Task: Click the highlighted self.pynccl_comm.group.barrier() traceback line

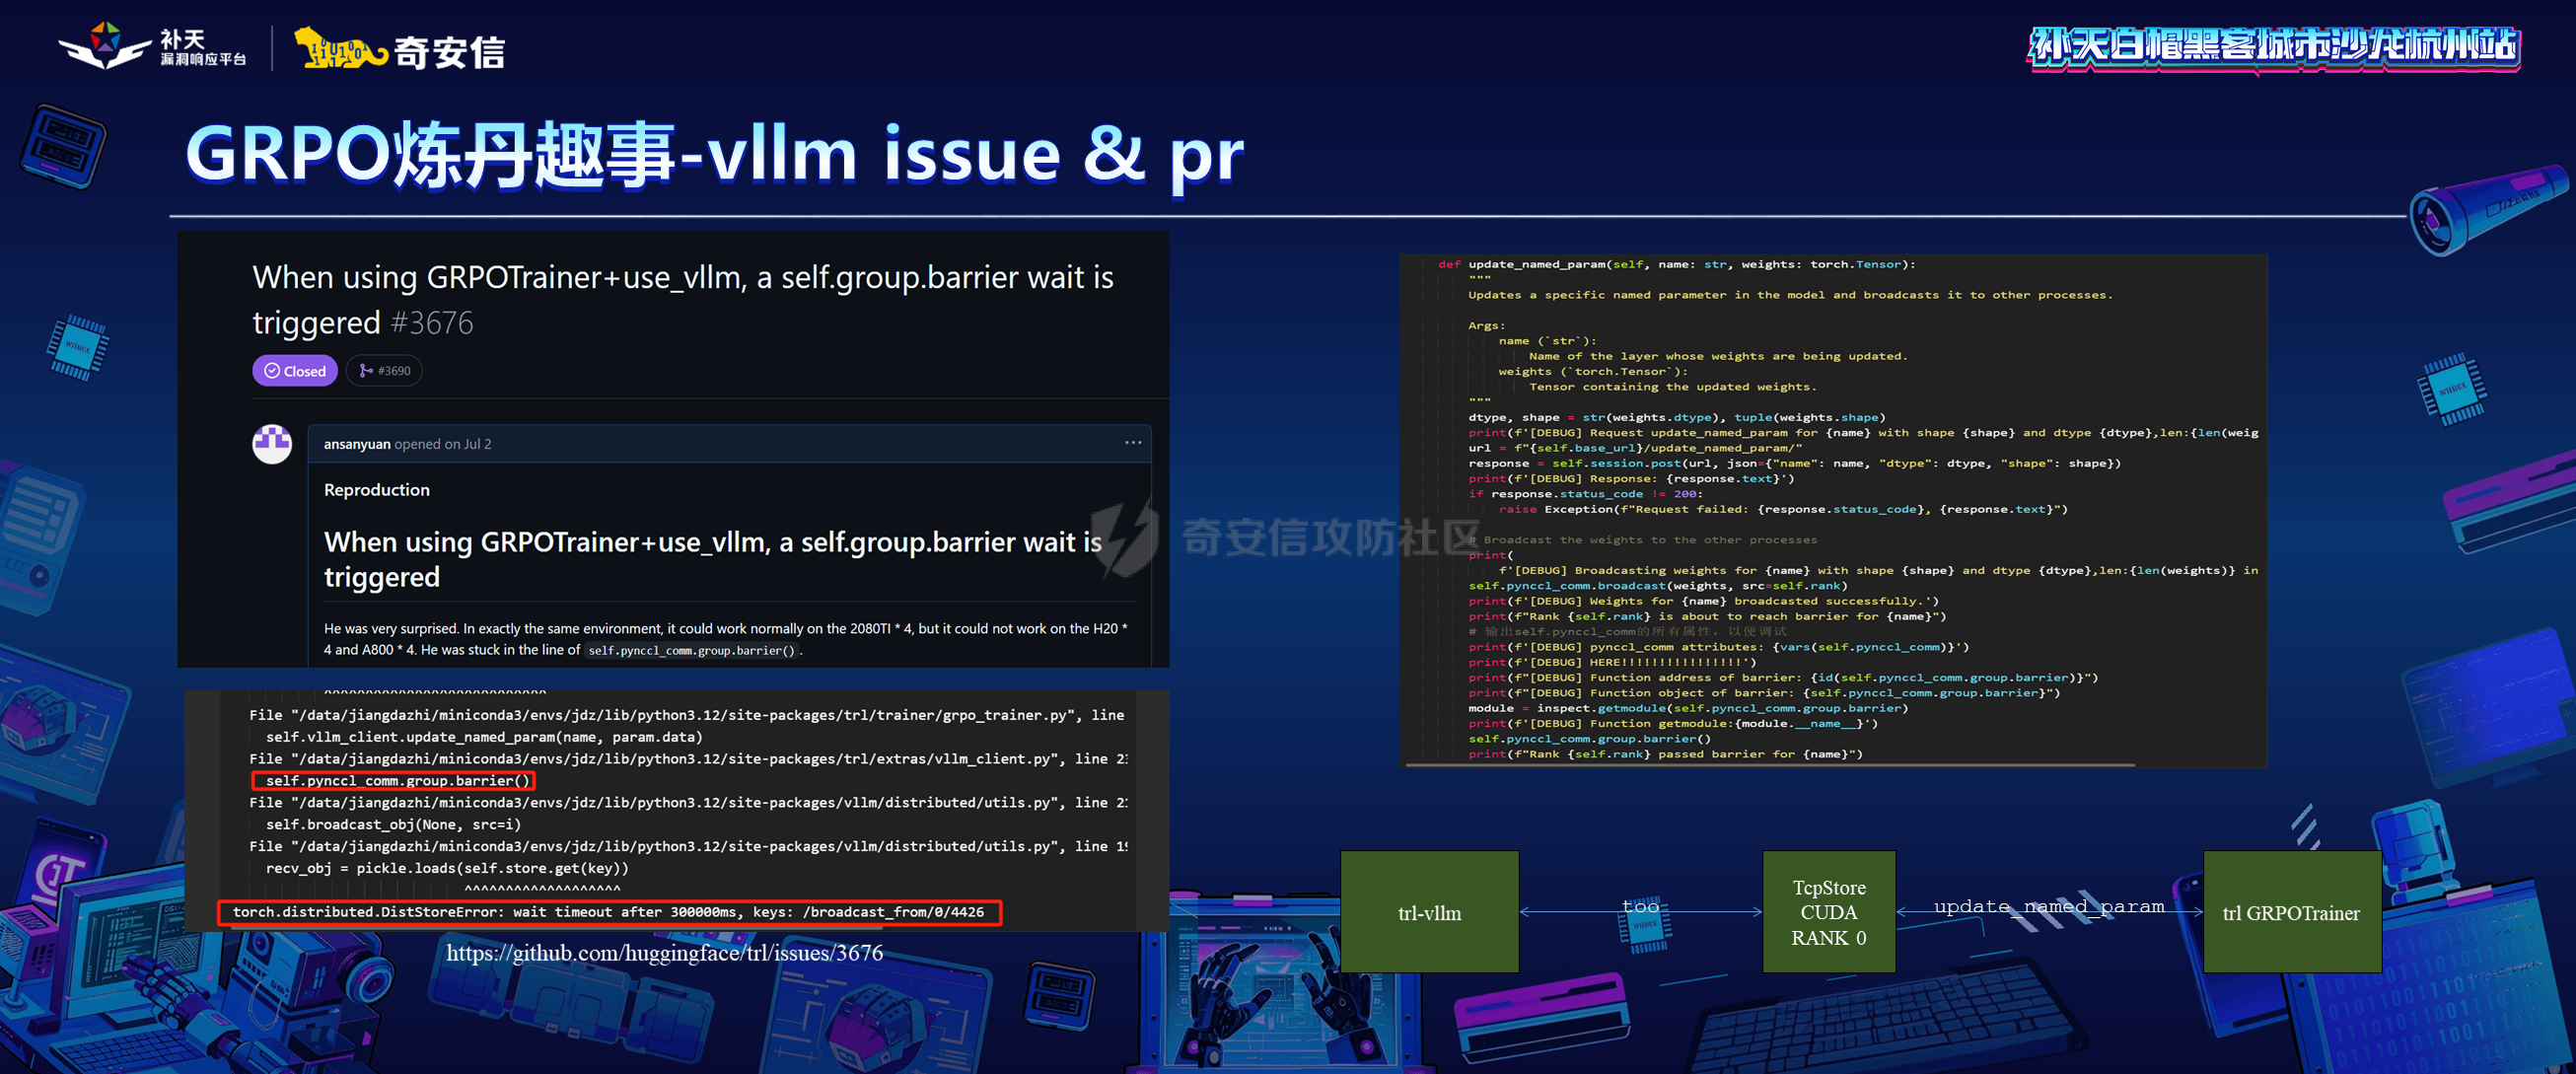Action: click(393, 780)
